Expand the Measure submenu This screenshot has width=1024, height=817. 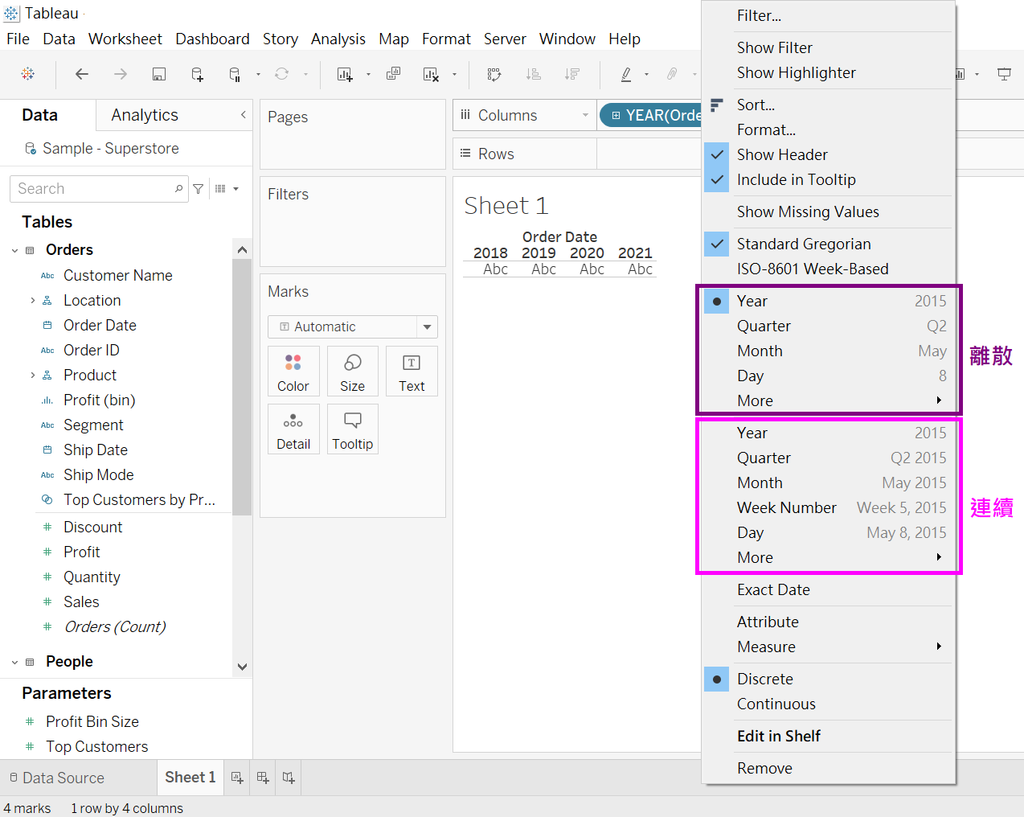828,647
